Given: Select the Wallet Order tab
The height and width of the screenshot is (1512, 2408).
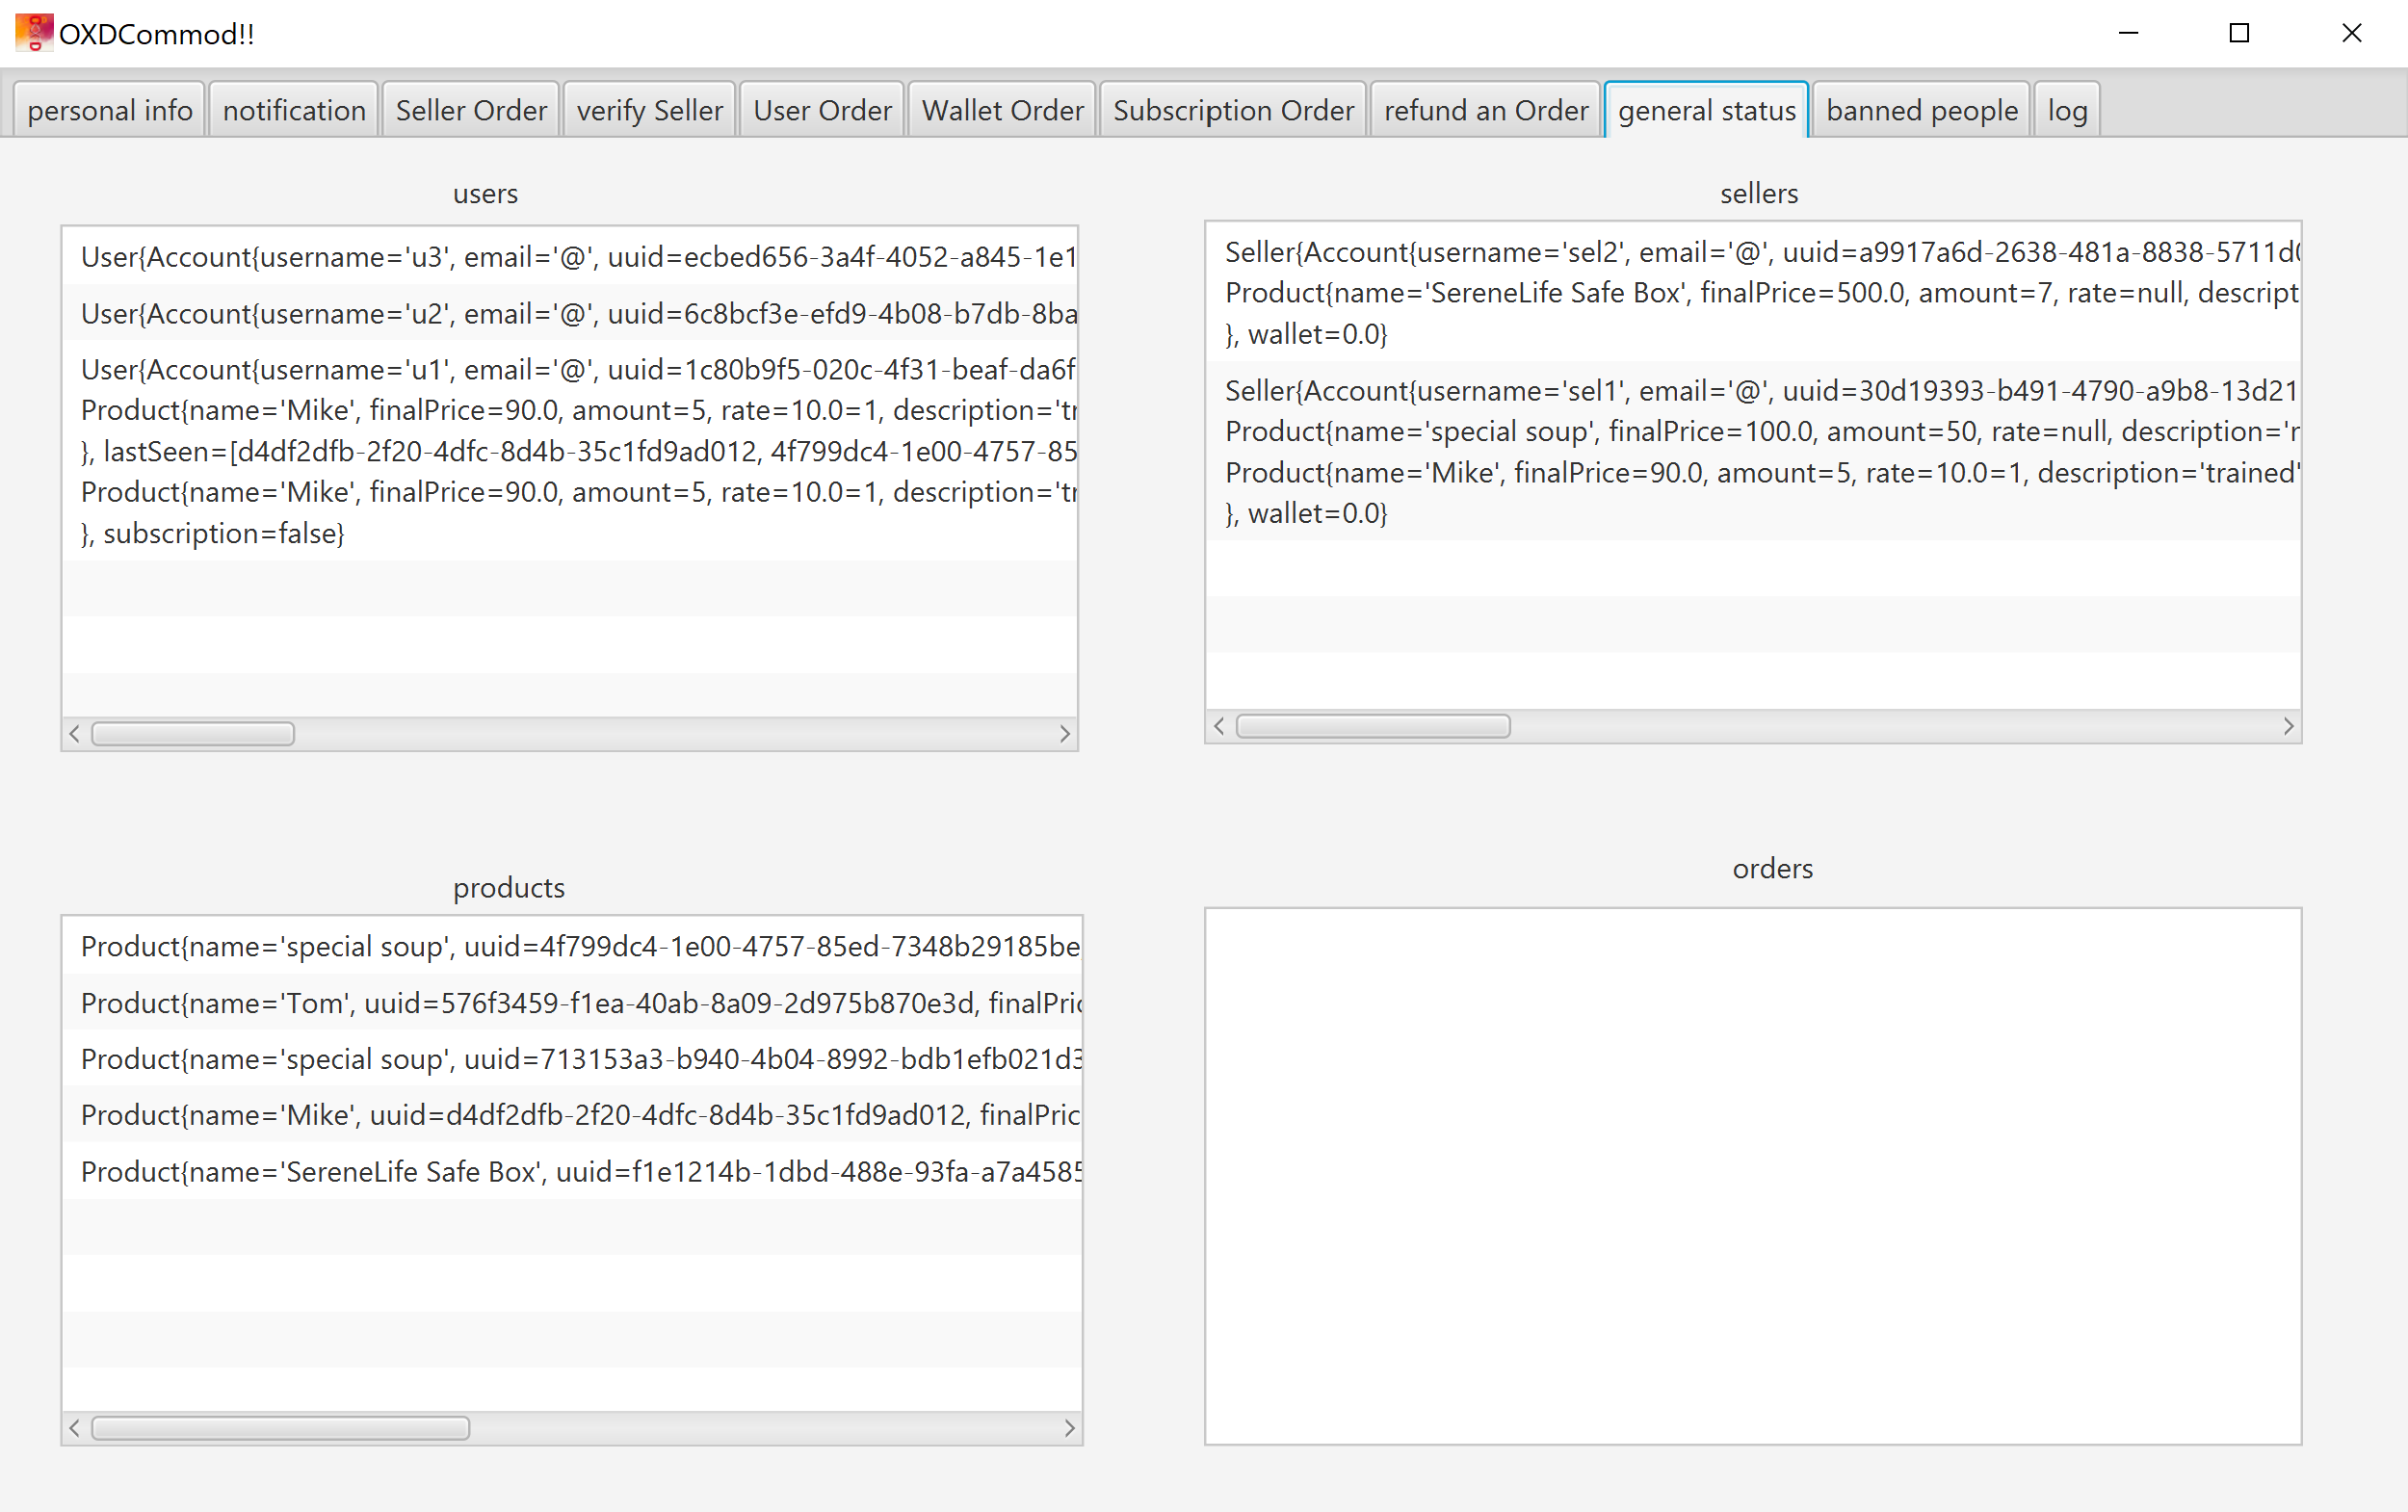Looking at the screenshot, I should tap(1002, 110).
